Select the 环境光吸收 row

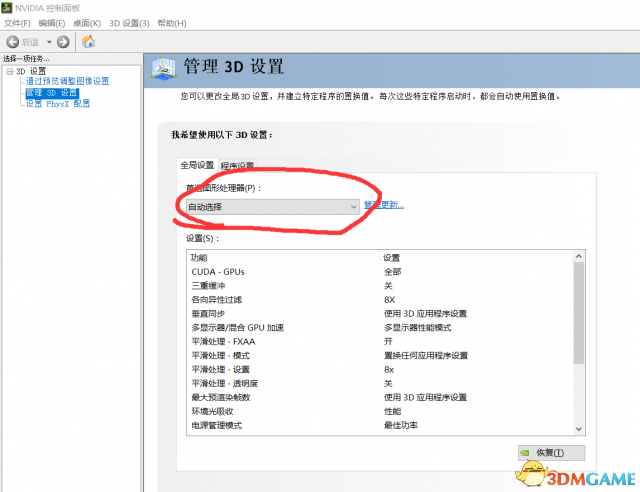coord(380,411)
